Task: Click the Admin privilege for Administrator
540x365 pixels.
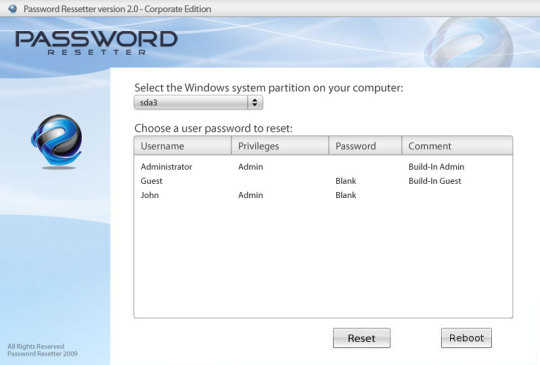Action: pyautogui.click(x=251, y=167)
